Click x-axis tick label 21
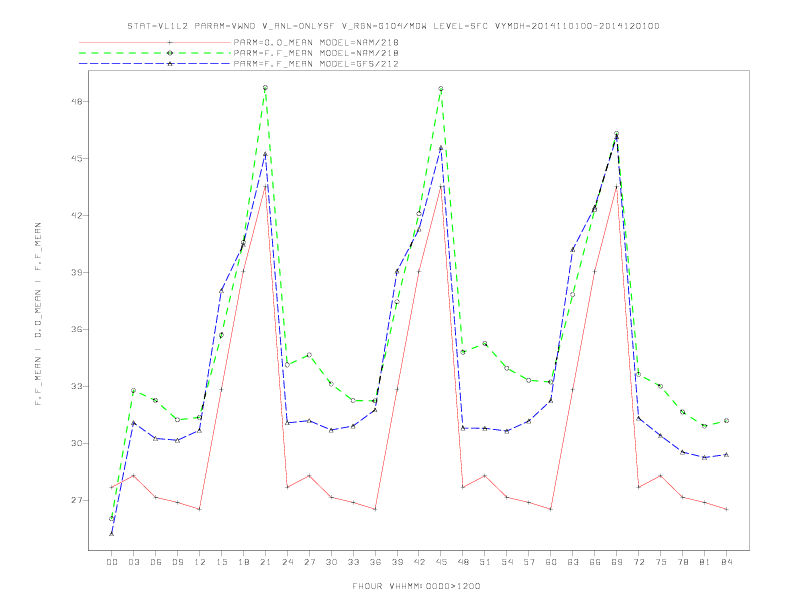 click(x=265, y=562)
